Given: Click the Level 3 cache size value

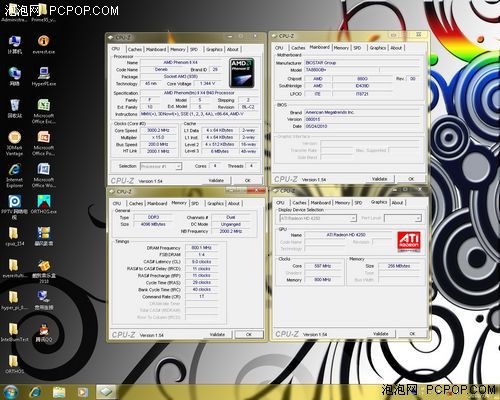Looking at the screenshot, I should [x=219, y=151].
